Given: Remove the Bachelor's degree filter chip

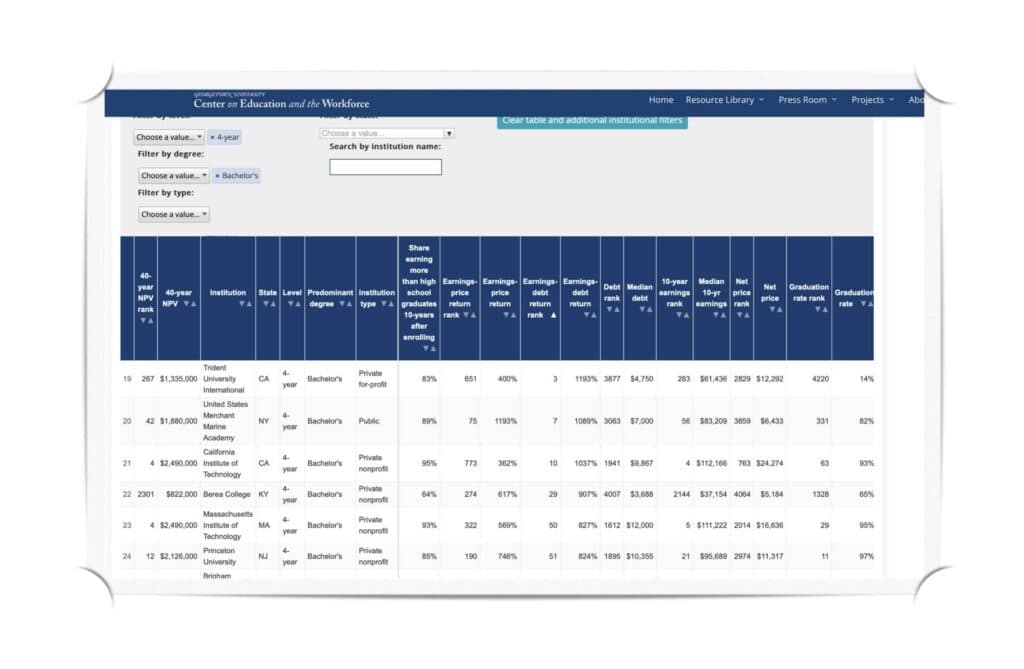Looking at the screenshot, I should (x=218, y=176).
